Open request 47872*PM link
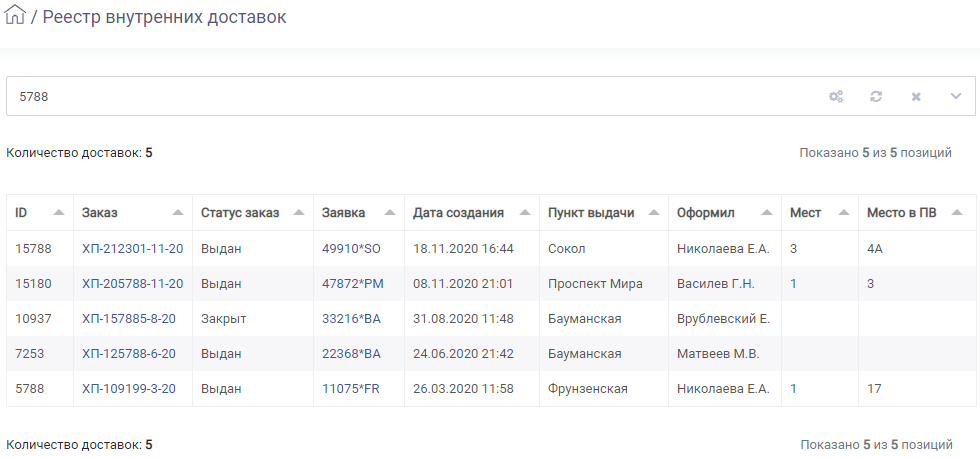Image resolution: width=980 pixels, height=459 pixels. click(x=352, y=284)
